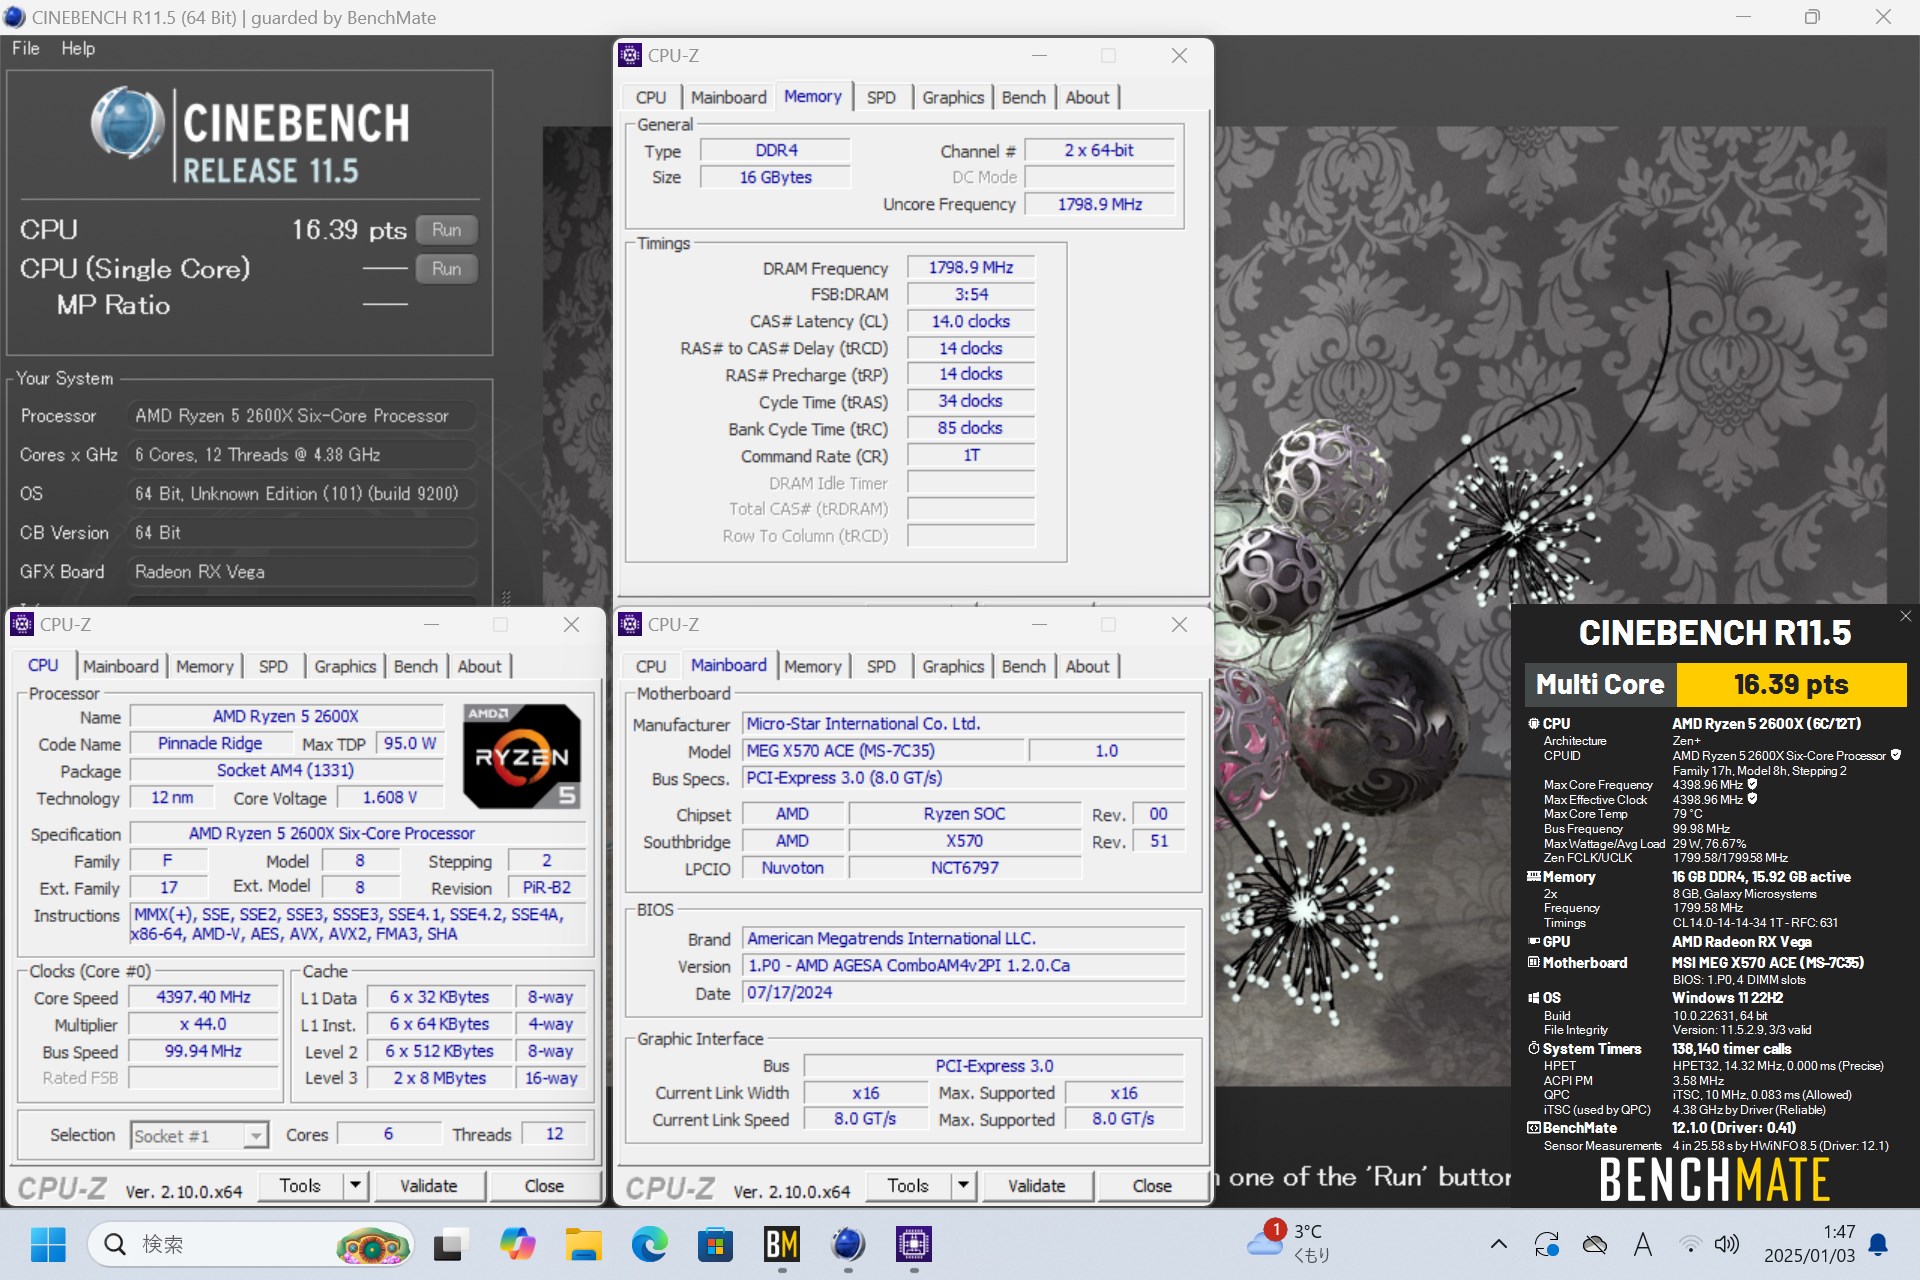Select Memory tab in bottom-left CPU-Z window

pos(204,666)
